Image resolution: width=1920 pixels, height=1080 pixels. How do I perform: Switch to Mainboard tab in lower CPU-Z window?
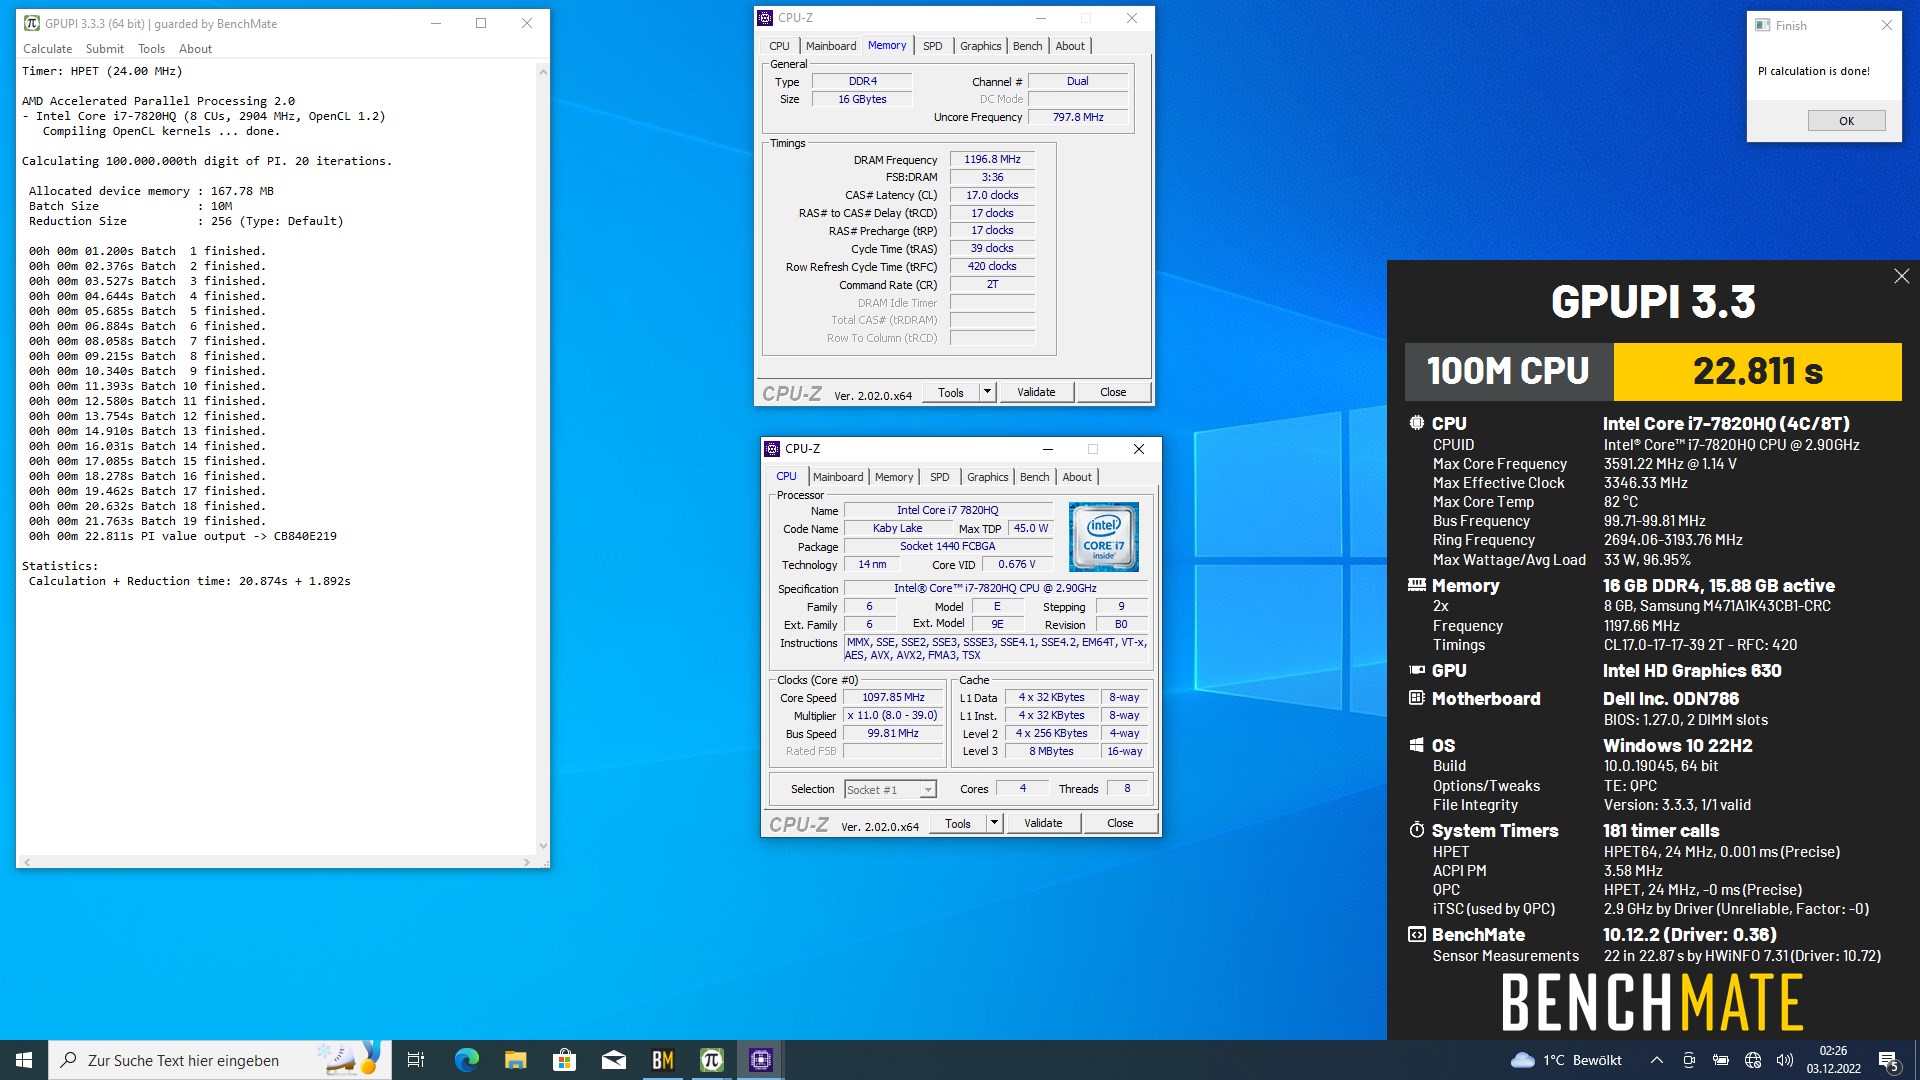tap(838, 477)
